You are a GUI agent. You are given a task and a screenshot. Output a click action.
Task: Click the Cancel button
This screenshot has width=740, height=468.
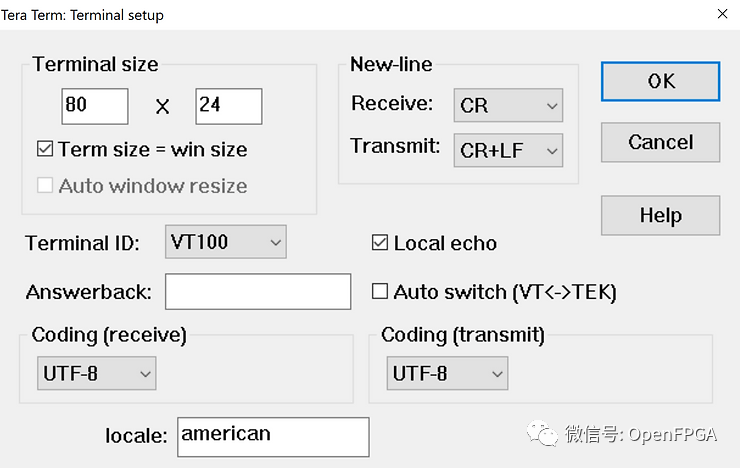[x=660, y=143]
